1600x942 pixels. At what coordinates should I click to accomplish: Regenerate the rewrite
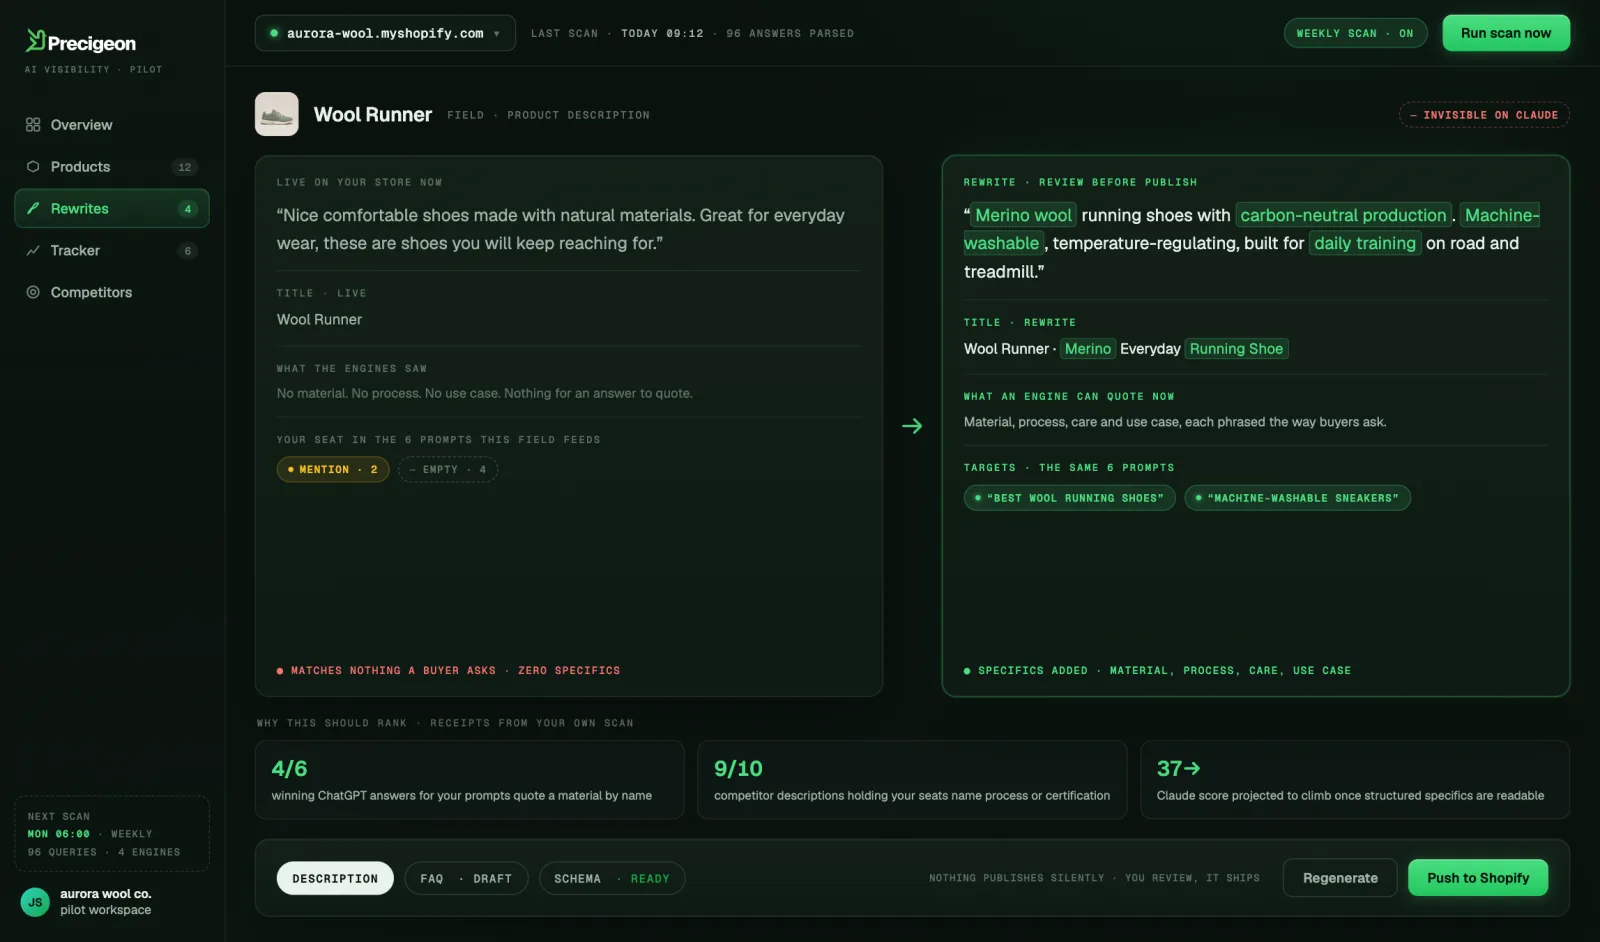tap(1340, 878)
